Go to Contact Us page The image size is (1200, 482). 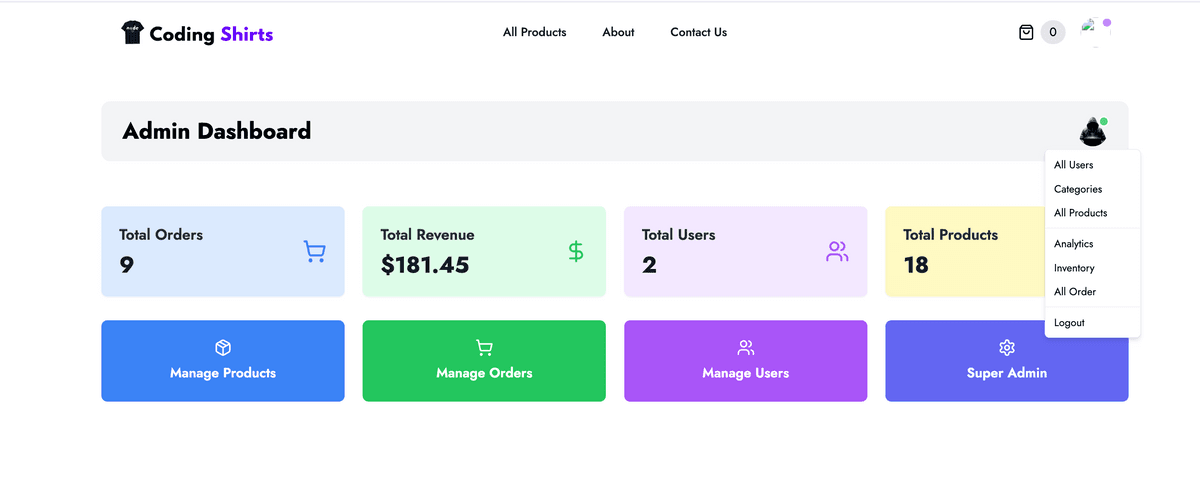pos(698,32)
